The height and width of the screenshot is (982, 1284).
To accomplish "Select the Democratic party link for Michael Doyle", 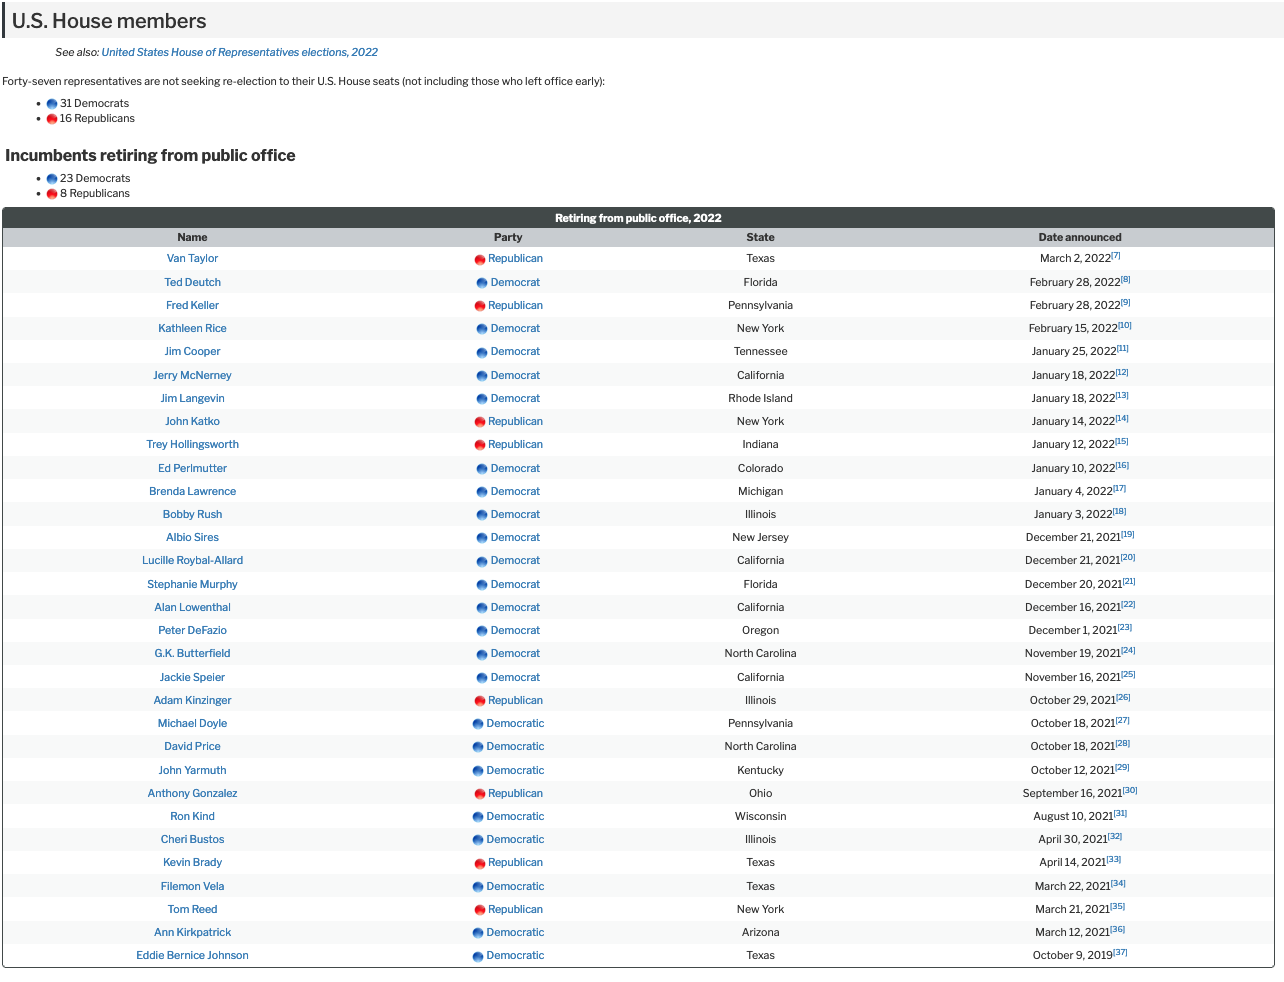I will tap(515, 723).
